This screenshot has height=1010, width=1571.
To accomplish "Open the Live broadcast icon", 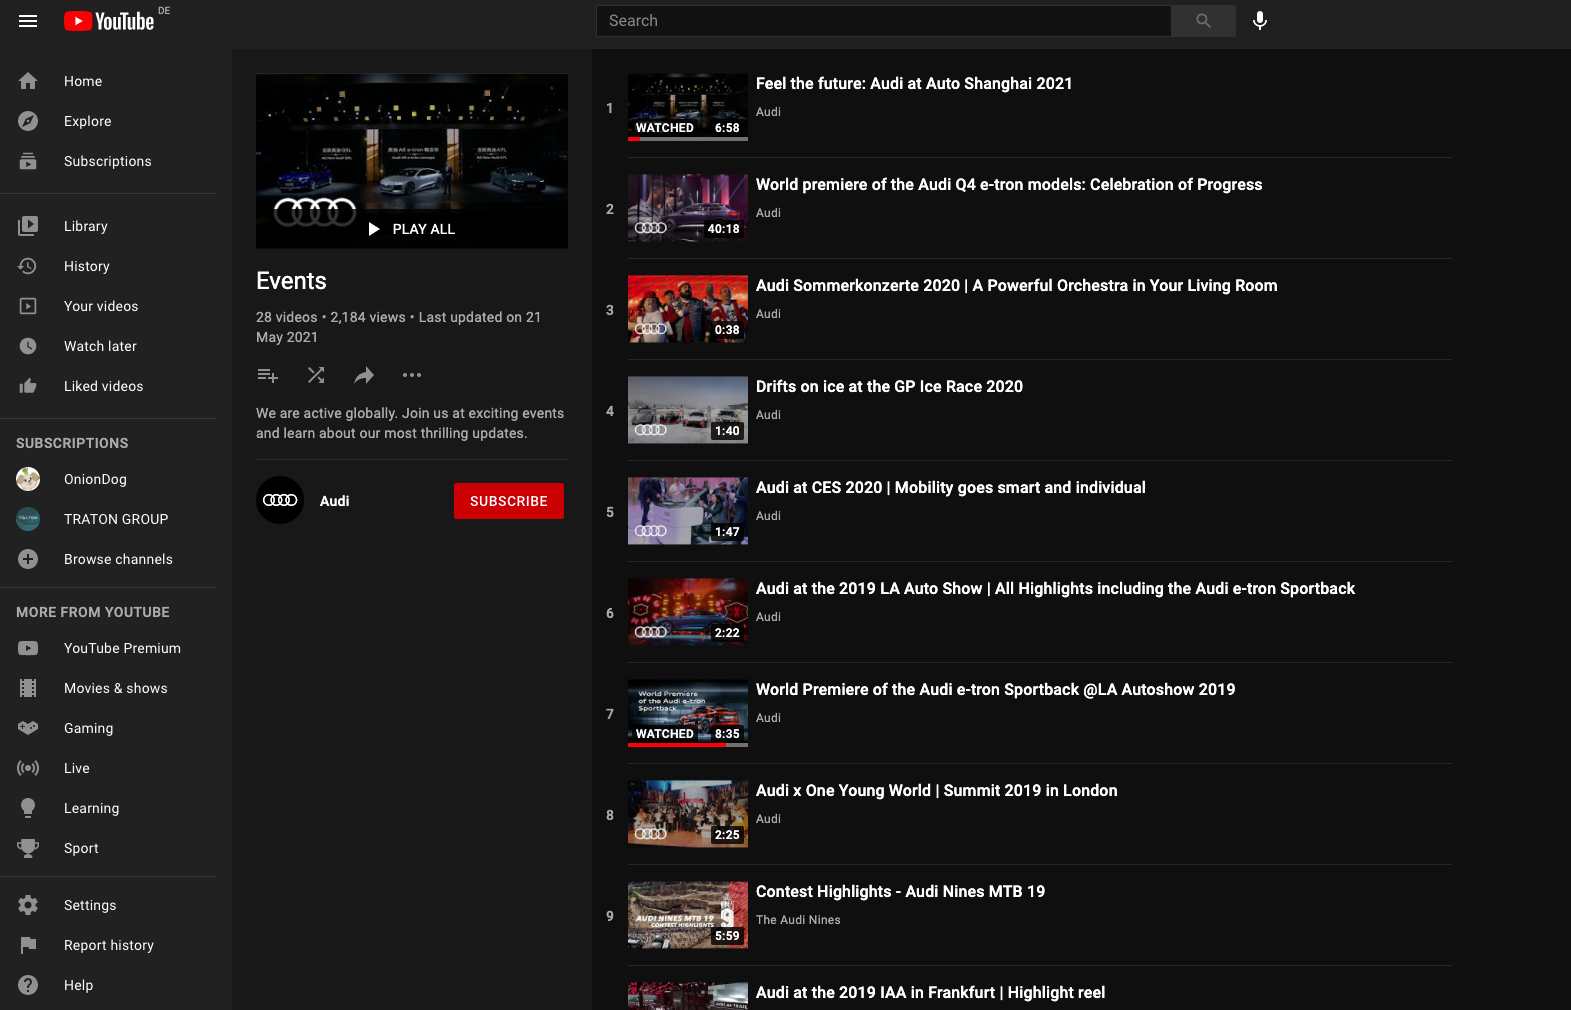I will click(x=28, y=768).
